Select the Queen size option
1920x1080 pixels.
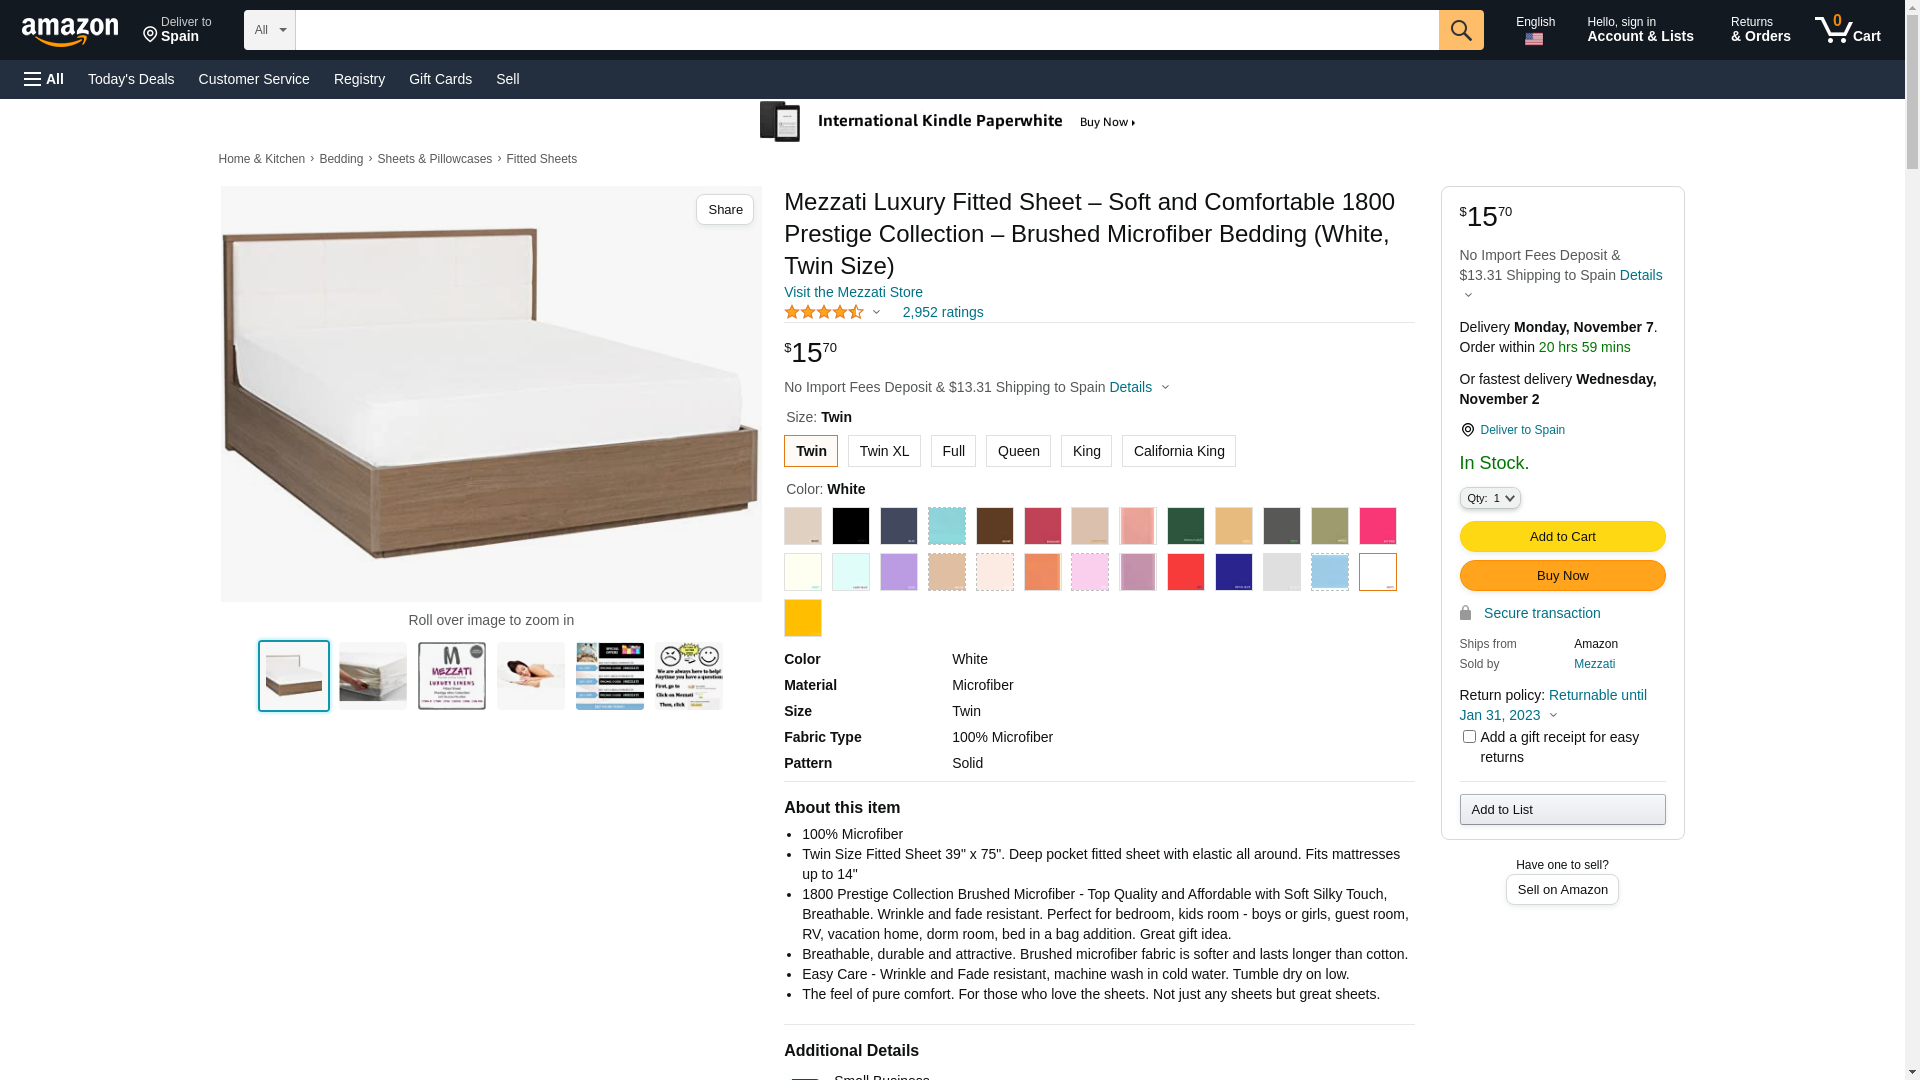click(1018, 451)
